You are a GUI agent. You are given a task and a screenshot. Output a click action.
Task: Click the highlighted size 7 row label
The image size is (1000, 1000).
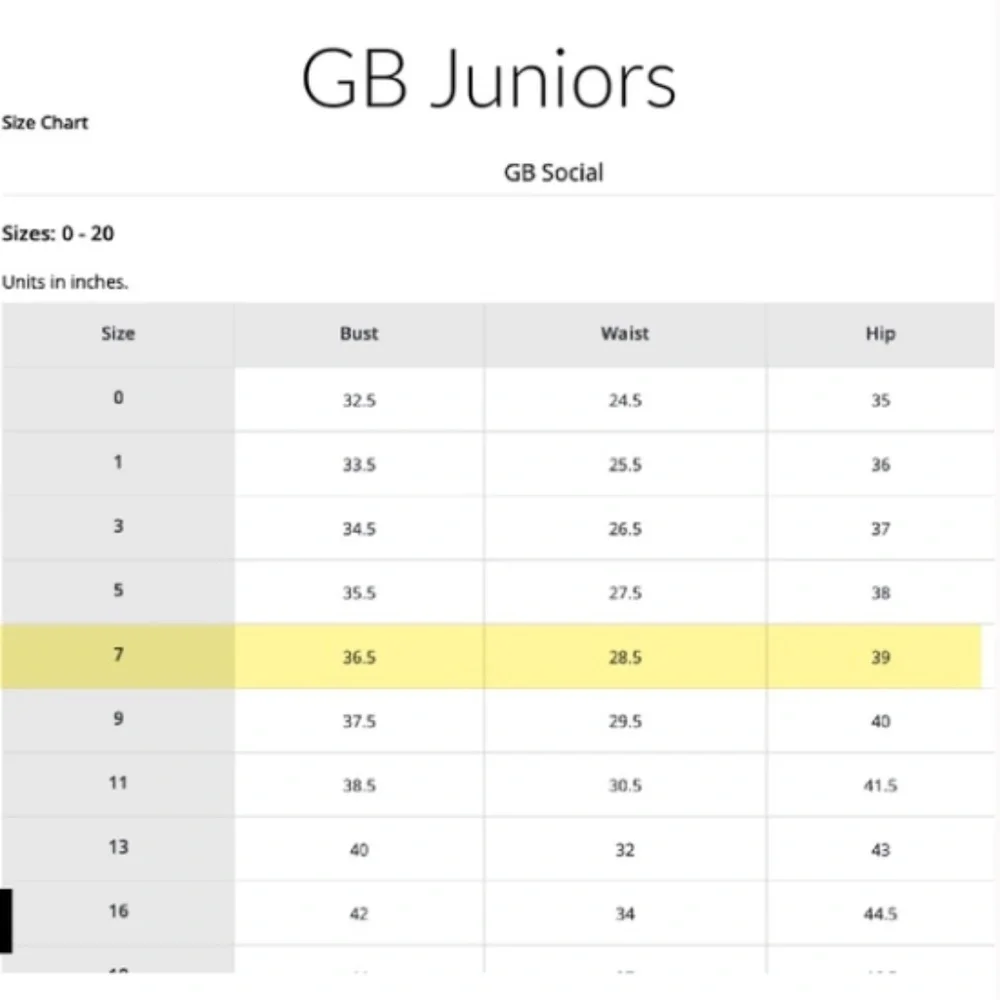118,655
